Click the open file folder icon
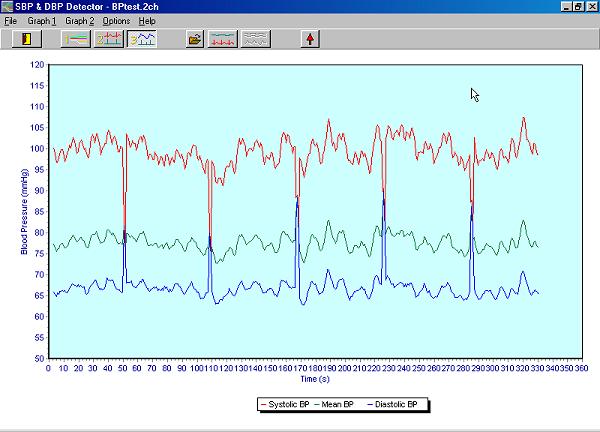Image resolution: width=600 pixels, height=432 pixels. click(x=195, y=39)
